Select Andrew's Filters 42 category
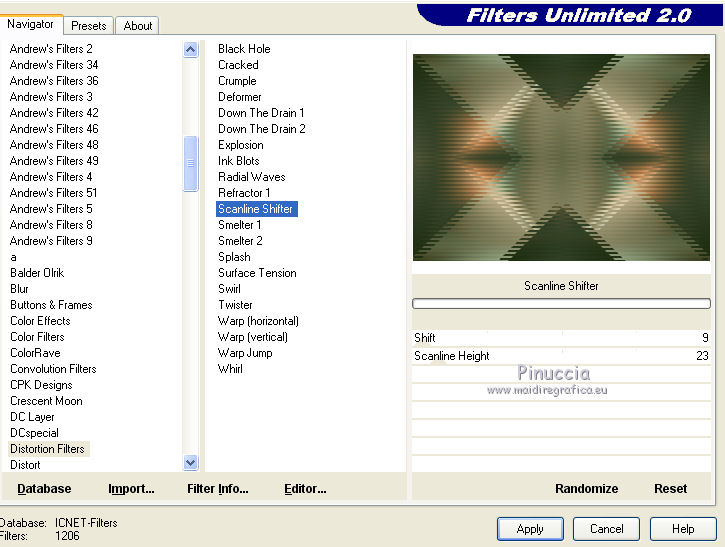 [54, 113]
